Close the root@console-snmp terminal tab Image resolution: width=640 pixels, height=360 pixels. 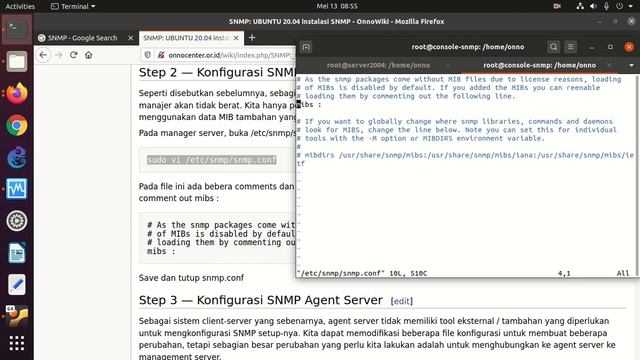point(609,65)
